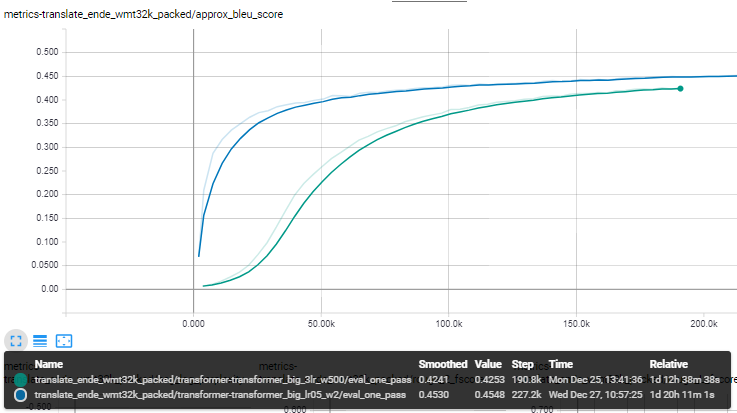Click the Name column header

pyautogui.click(x=48, y=364)
